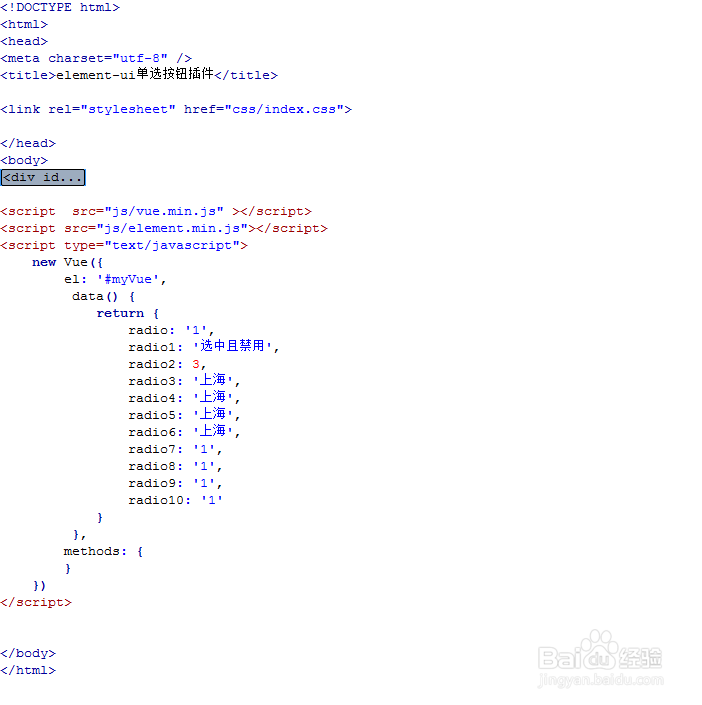
Task: Click the radio3: '上海' line
Action: [184, 381]
